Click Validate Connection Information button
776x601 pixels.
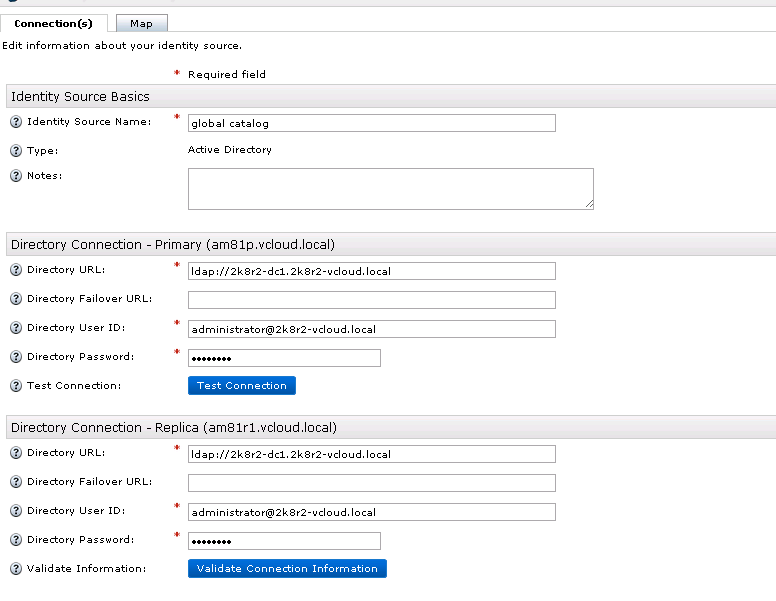pyautogui.click(x=287, y=568)
